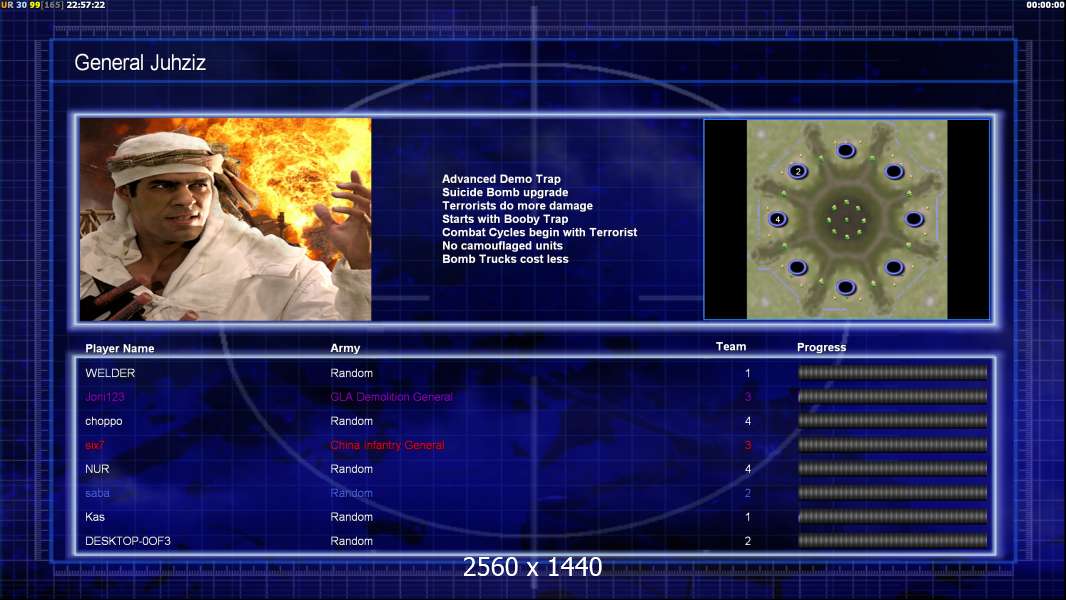Click the China Infantry General army entry

click(x=388, y=445)
